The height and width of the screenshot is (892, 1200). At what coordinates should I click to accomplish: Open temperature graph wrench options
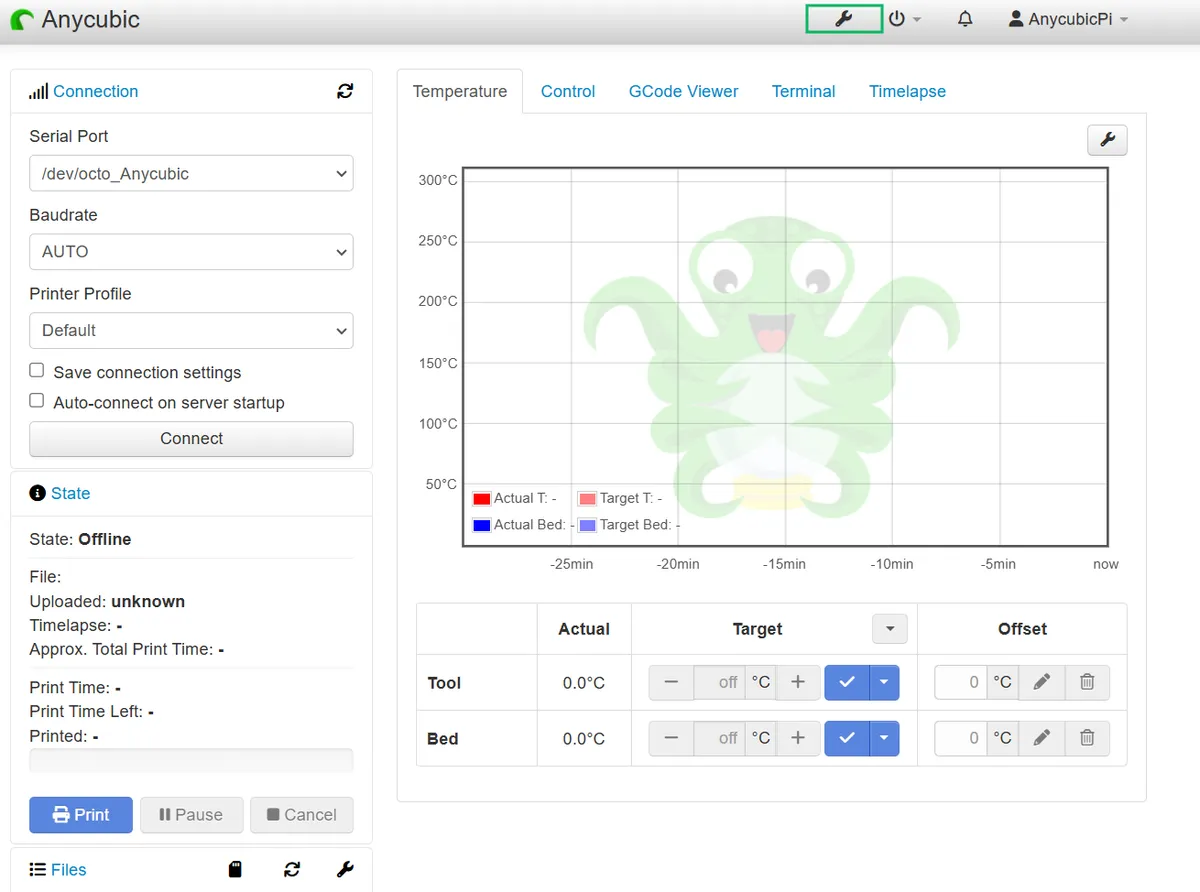pyautogui.click(x=1107, y=141)
